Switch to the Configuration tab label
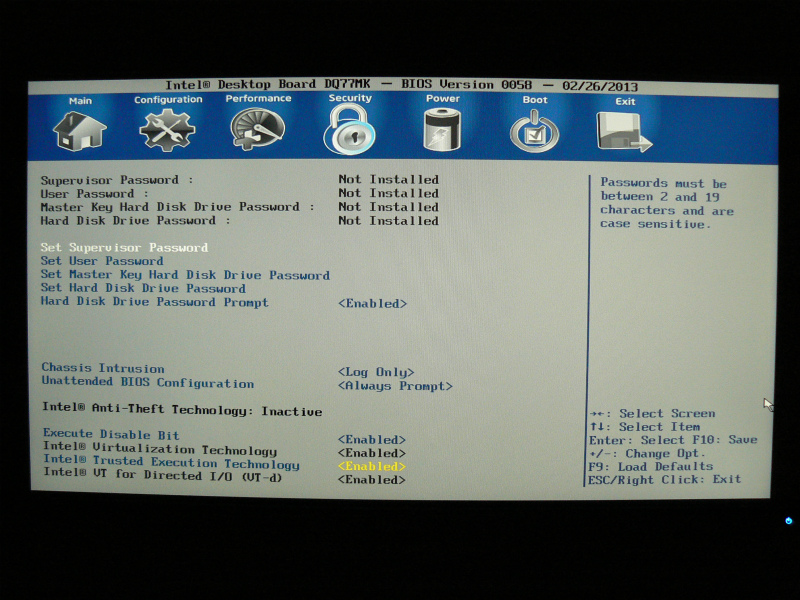Screen dimensions: 800x600 tap(168, 99)
